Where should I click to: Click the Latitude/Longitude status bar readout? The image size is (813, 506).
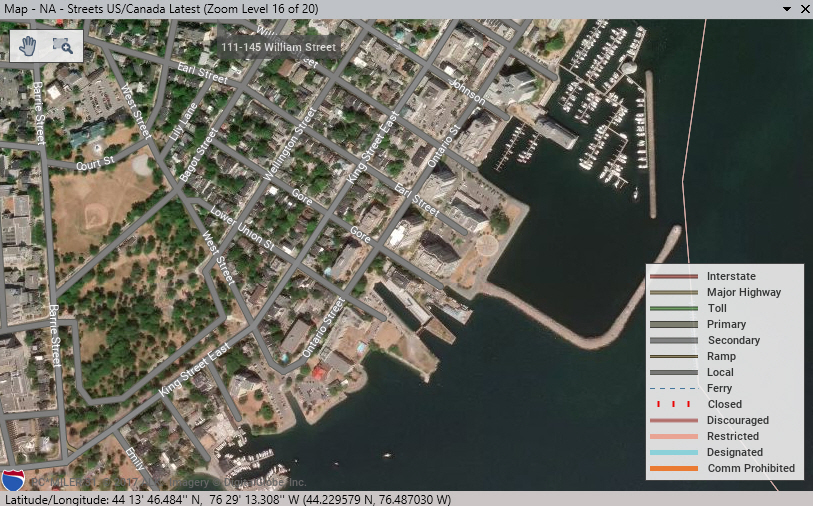tap(228, 498)
